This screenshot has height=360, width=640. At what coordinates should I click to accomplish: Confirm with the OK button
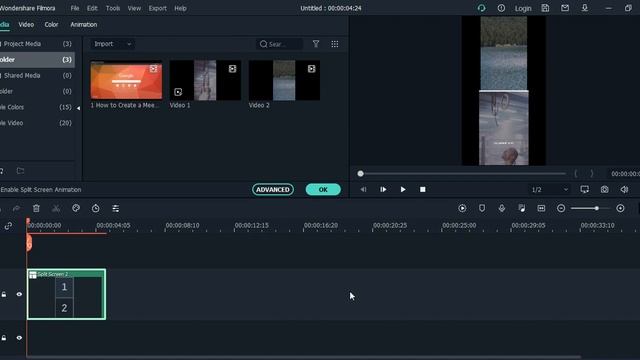coord(323,189)
